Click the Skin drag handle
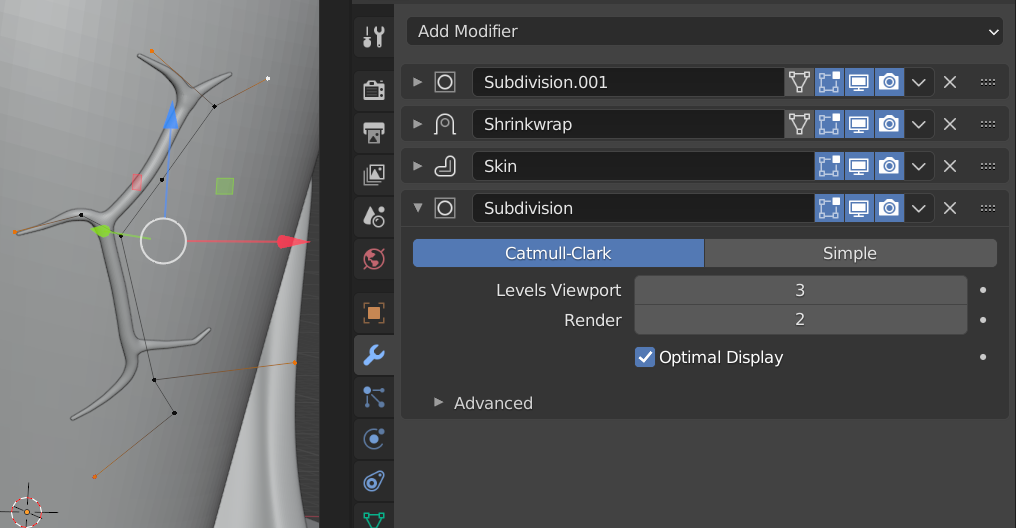The image size is (1016, 528). [x=987, y=166]
